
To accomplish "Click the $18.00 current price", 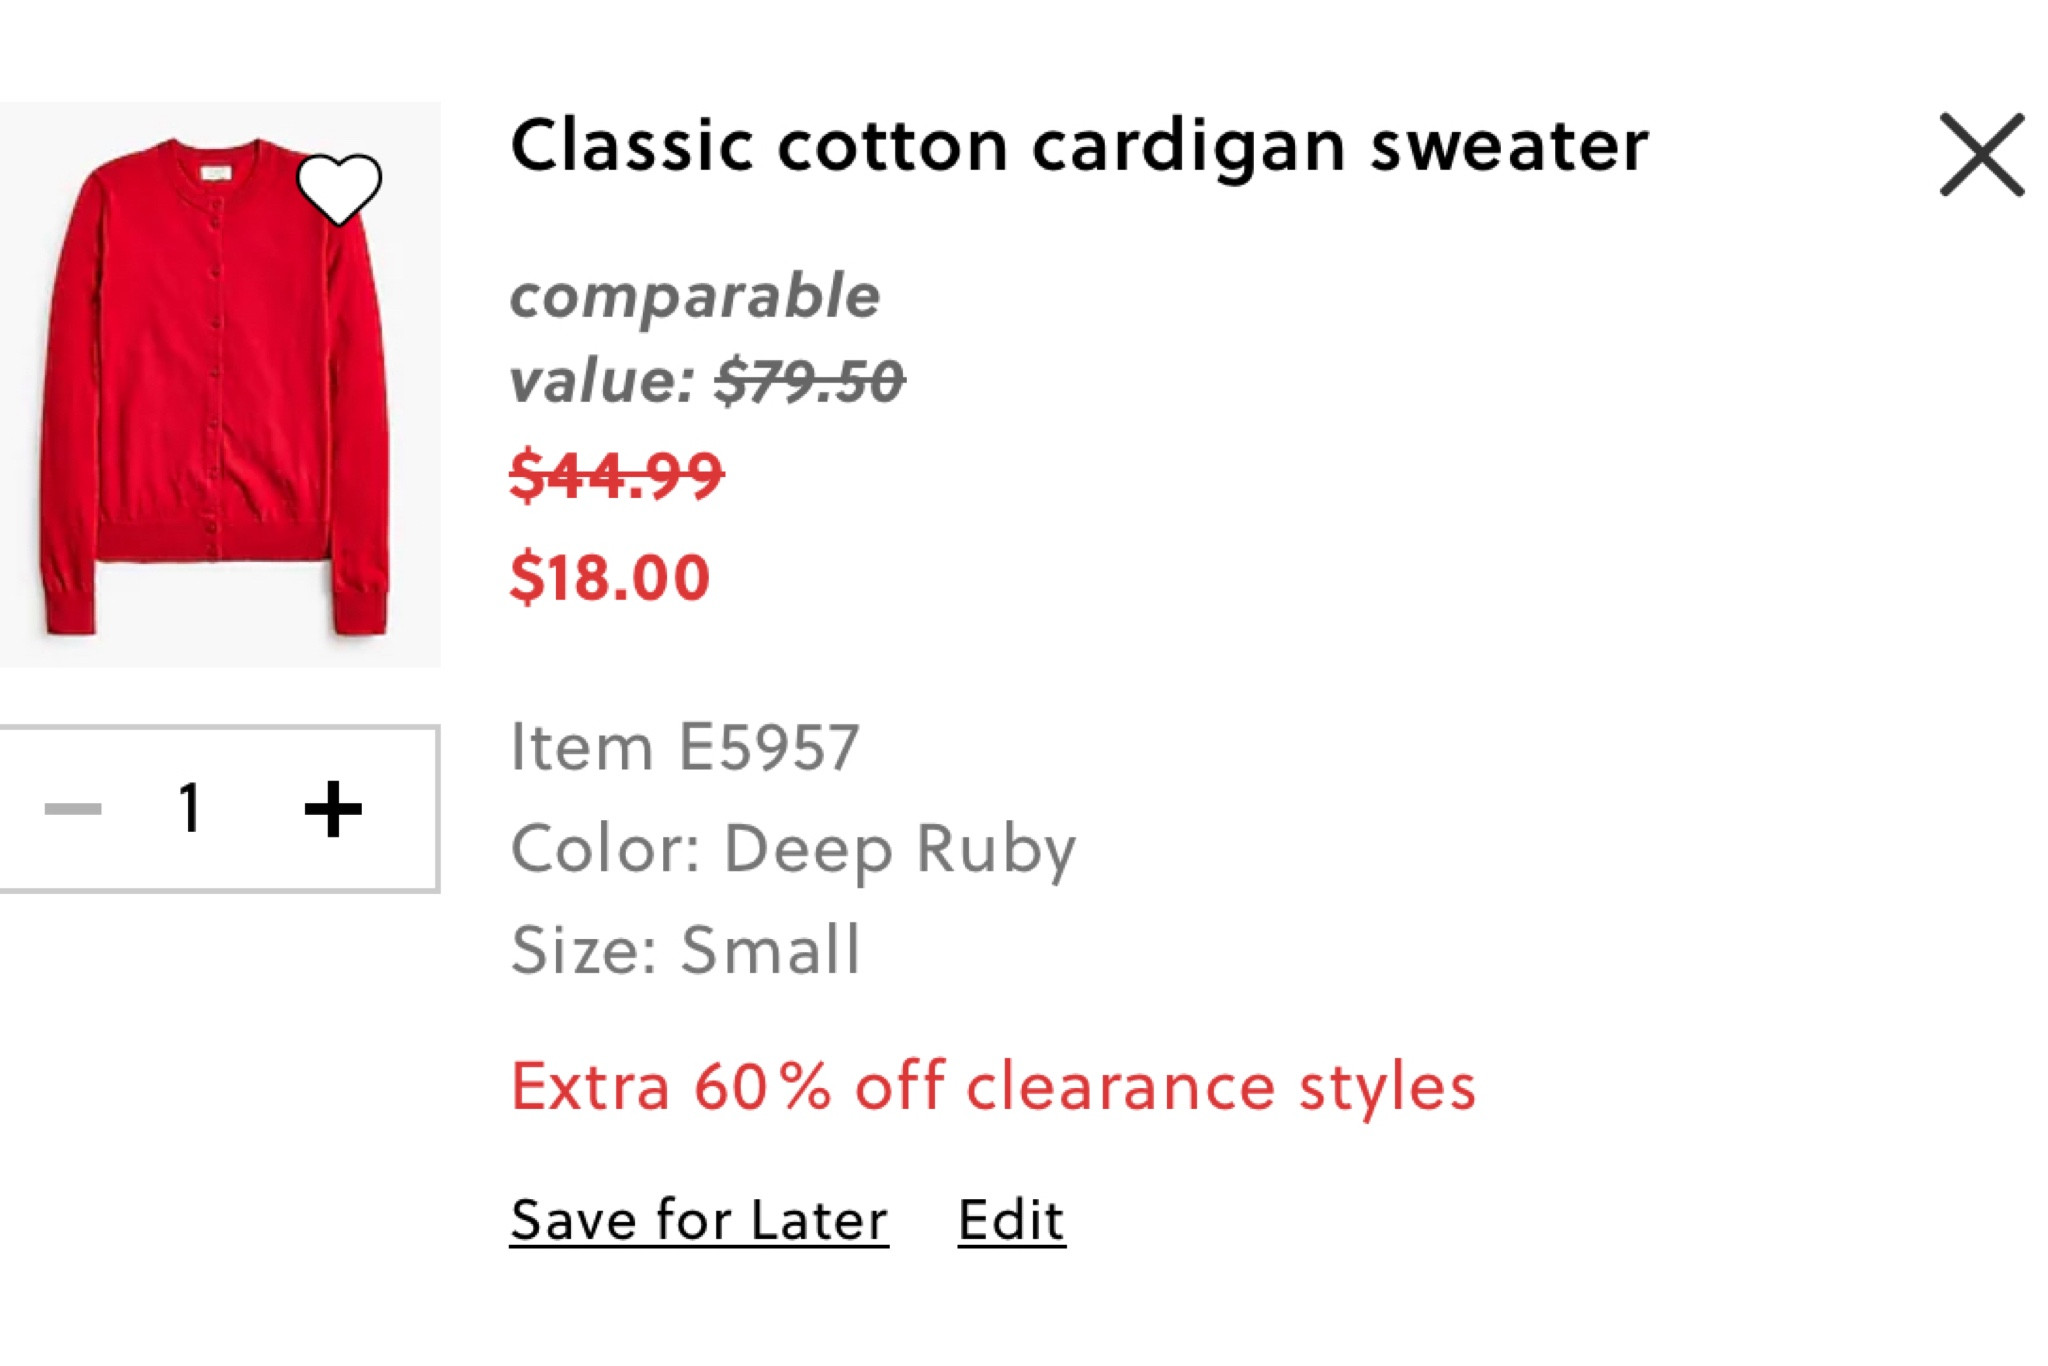I will click(607, 572).
